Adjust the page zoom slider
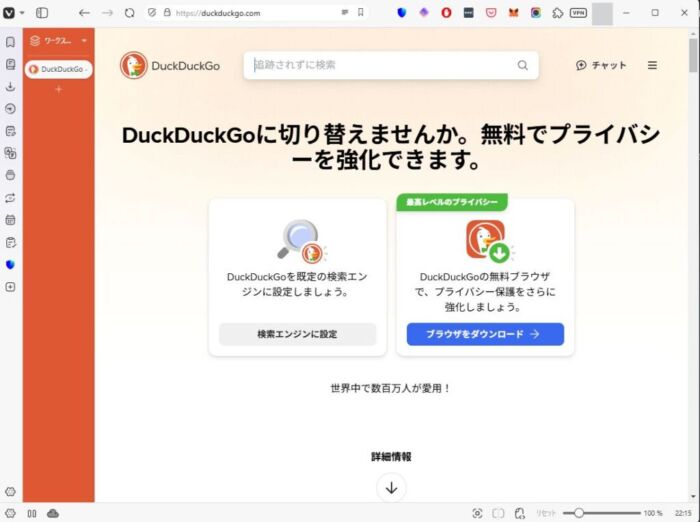 [601, 513]
